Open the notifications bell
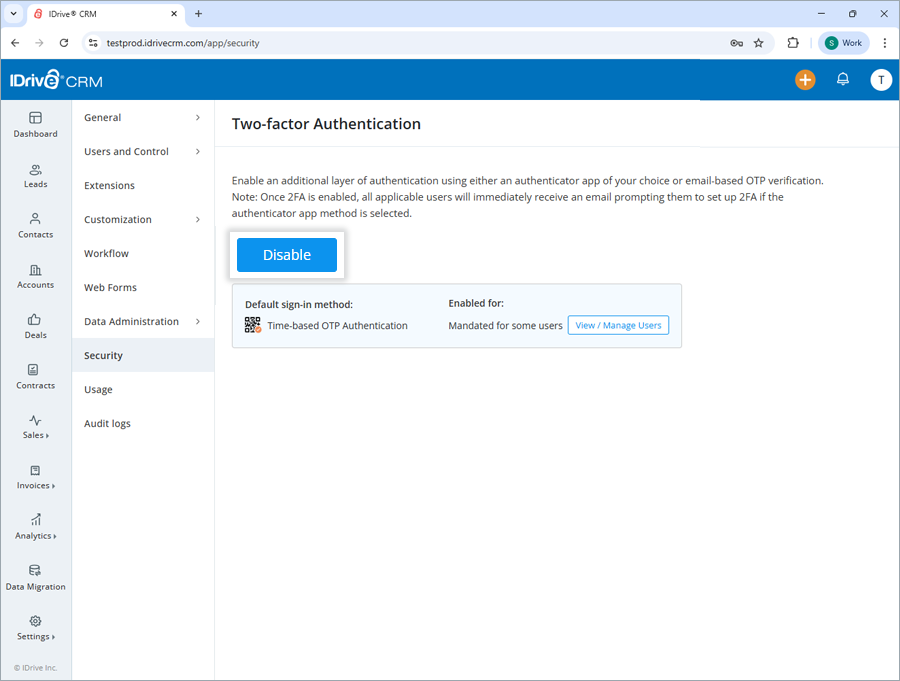Viewport: 900px width, 681px height. [x=842, y=79]
